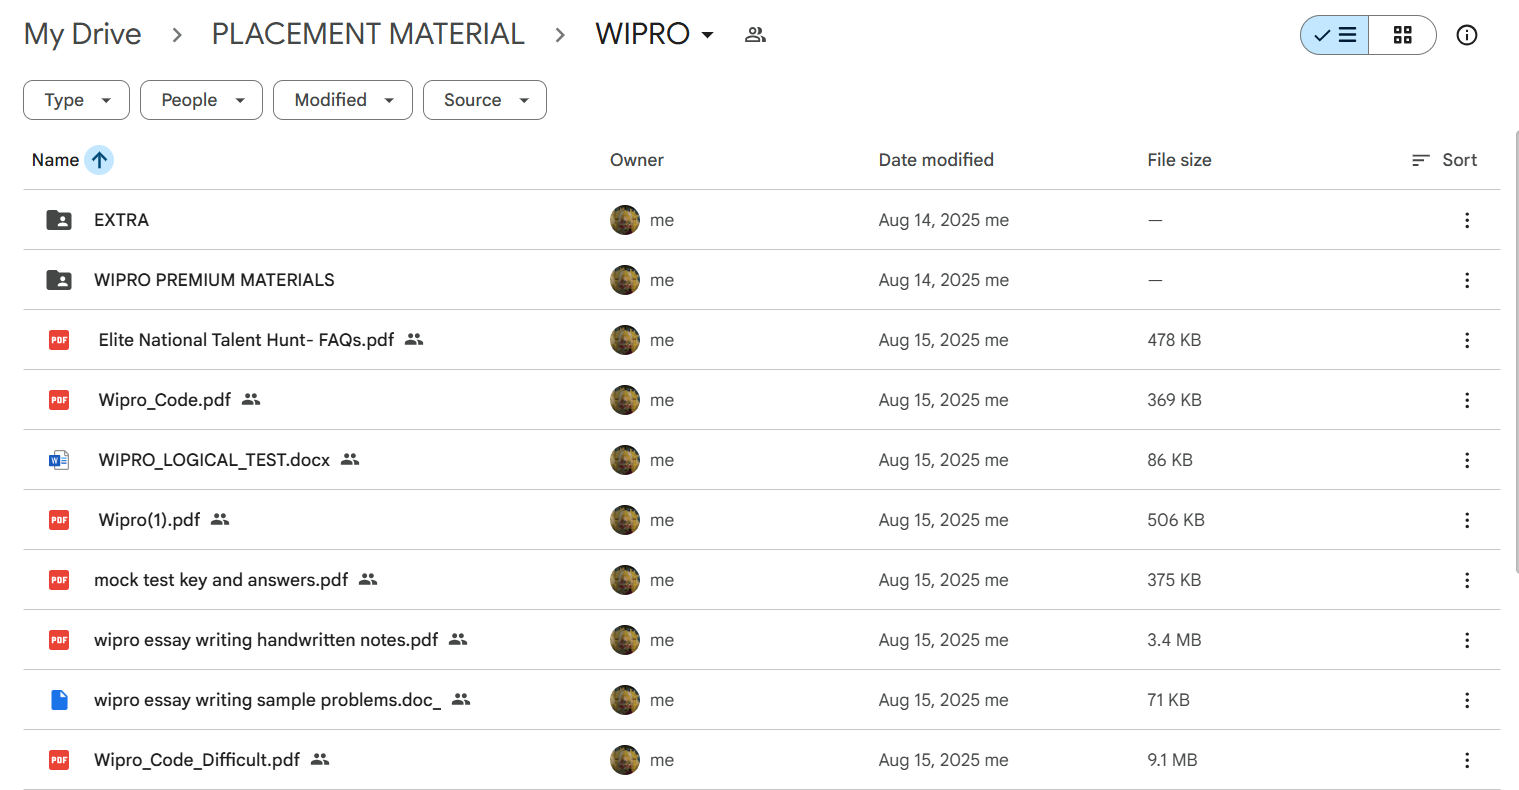Open more actions for EXTRA folder
This screenshot has width=1519, height=790.
pyautogui.click(x=1467, y=220)
